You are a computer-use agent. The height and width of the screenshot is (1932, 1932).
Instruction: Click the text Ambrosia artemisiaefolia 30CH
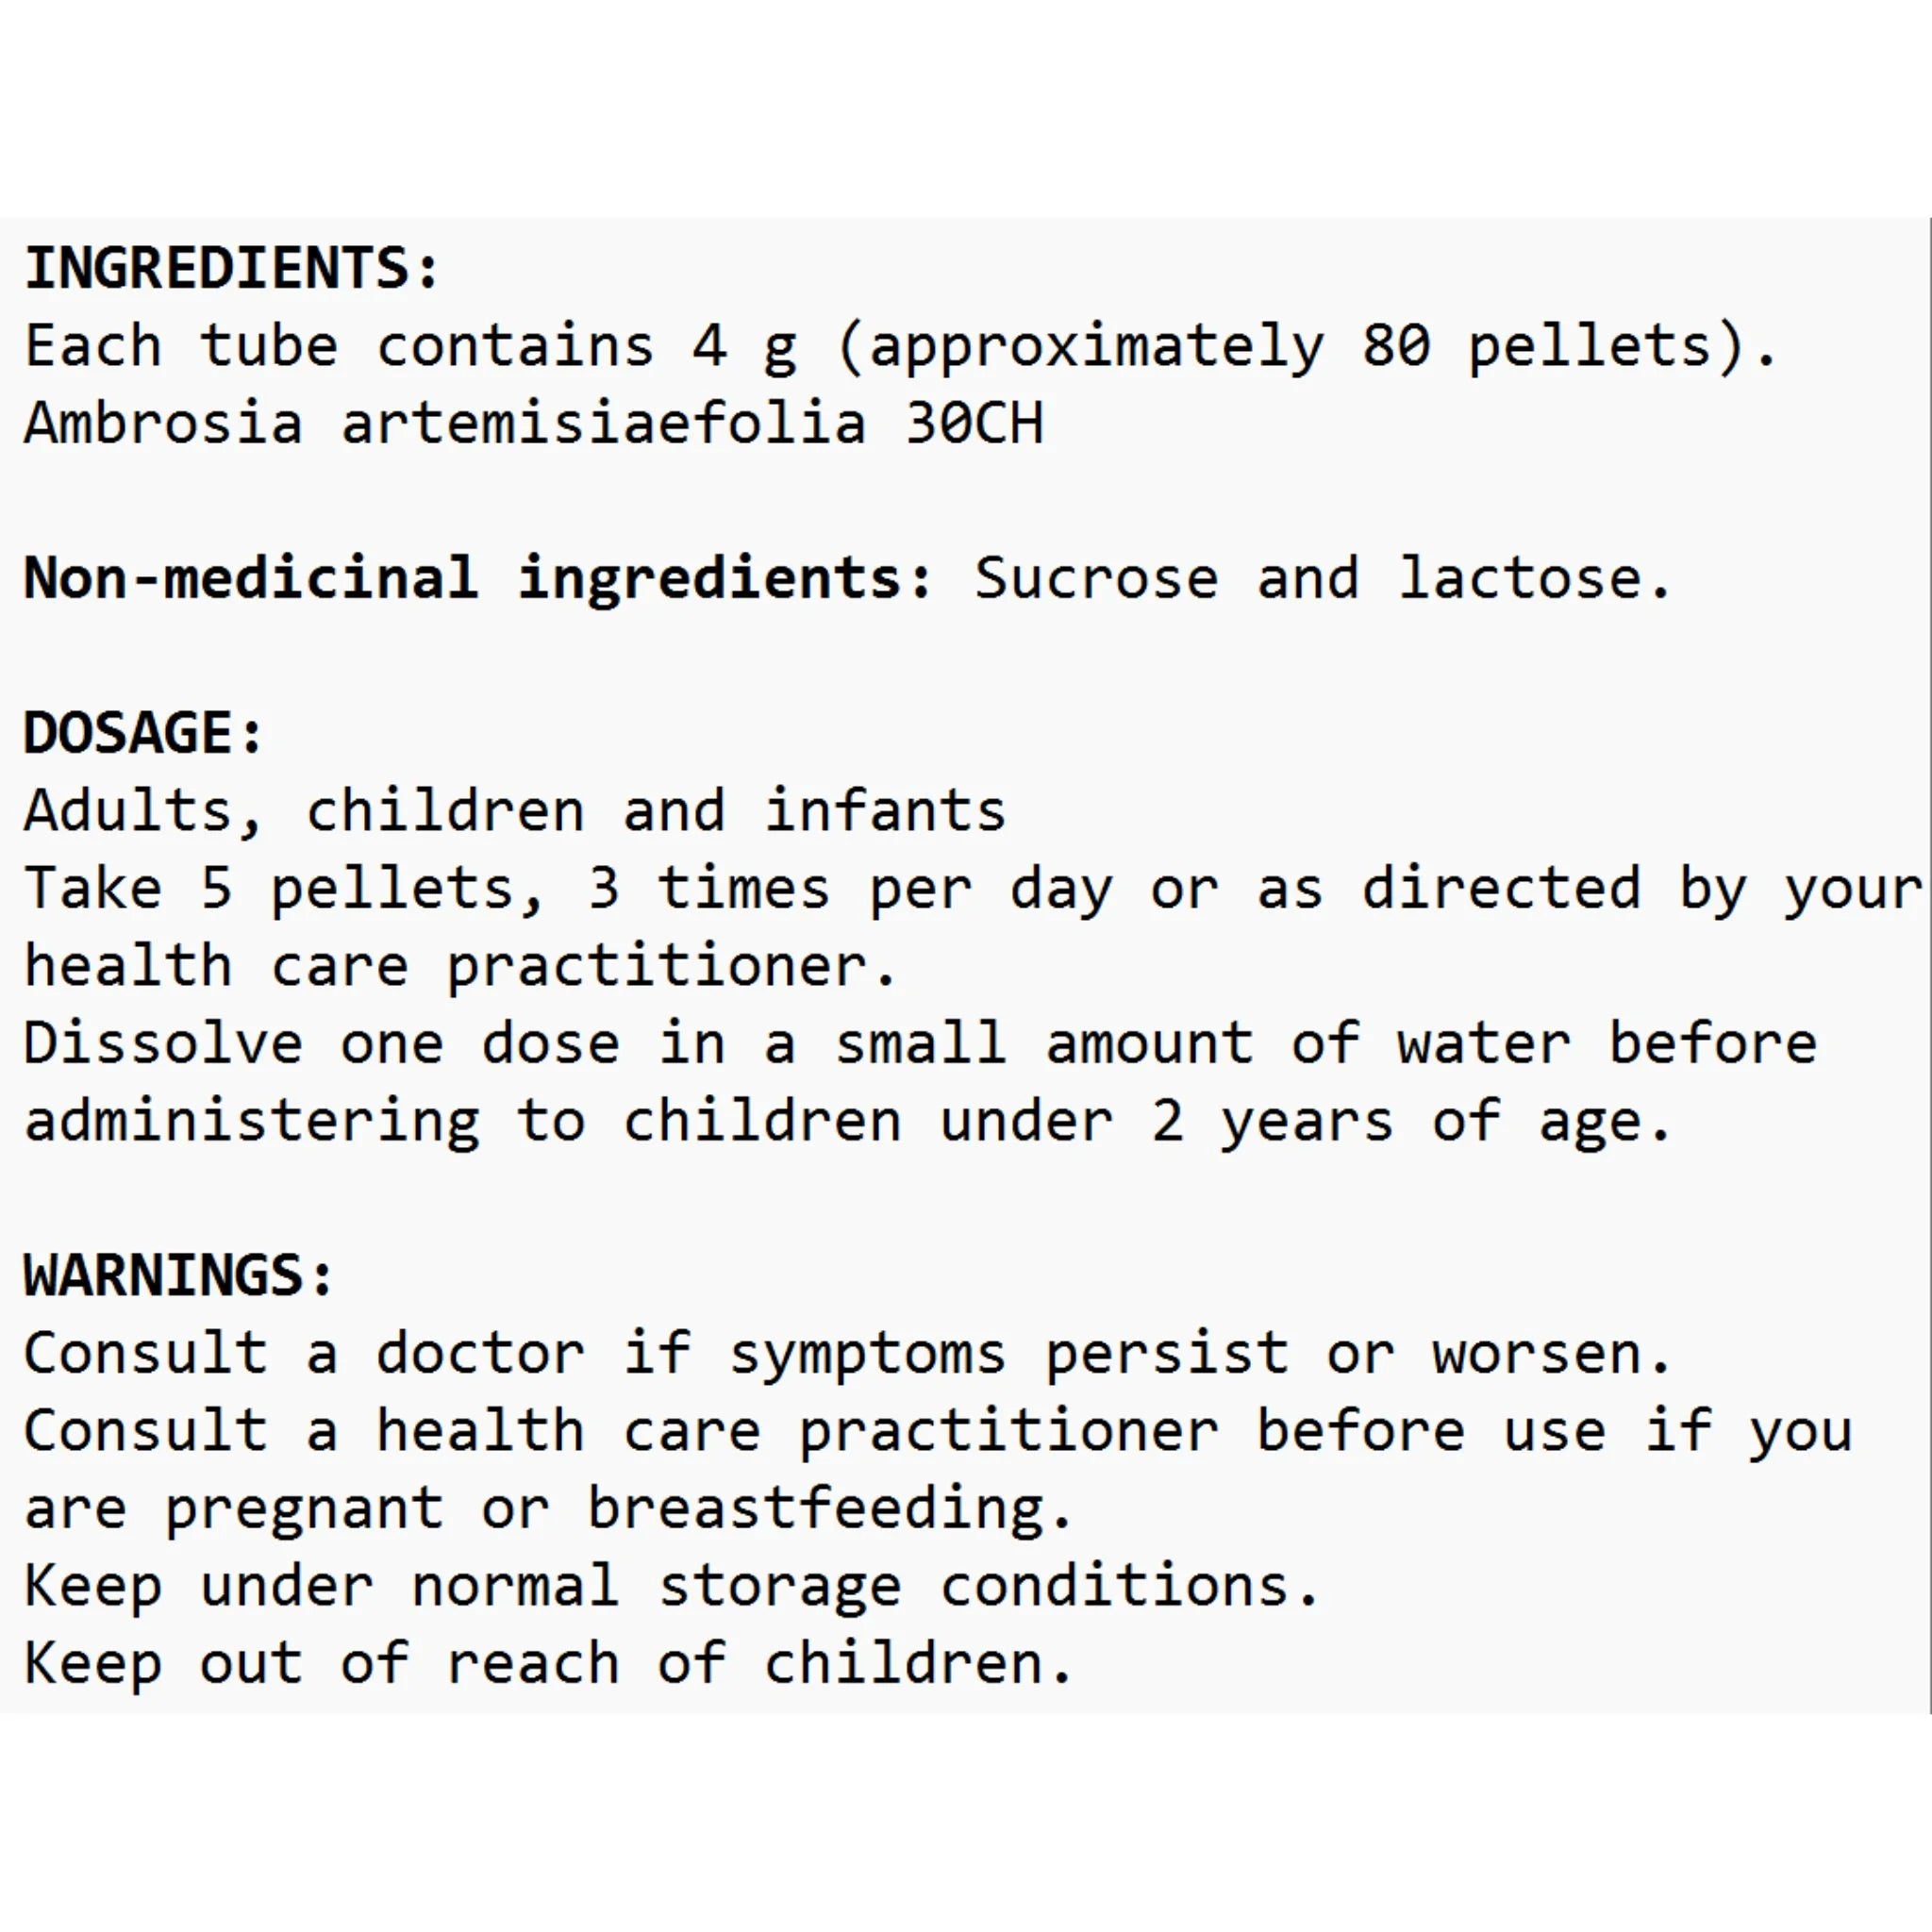(534, 423)
